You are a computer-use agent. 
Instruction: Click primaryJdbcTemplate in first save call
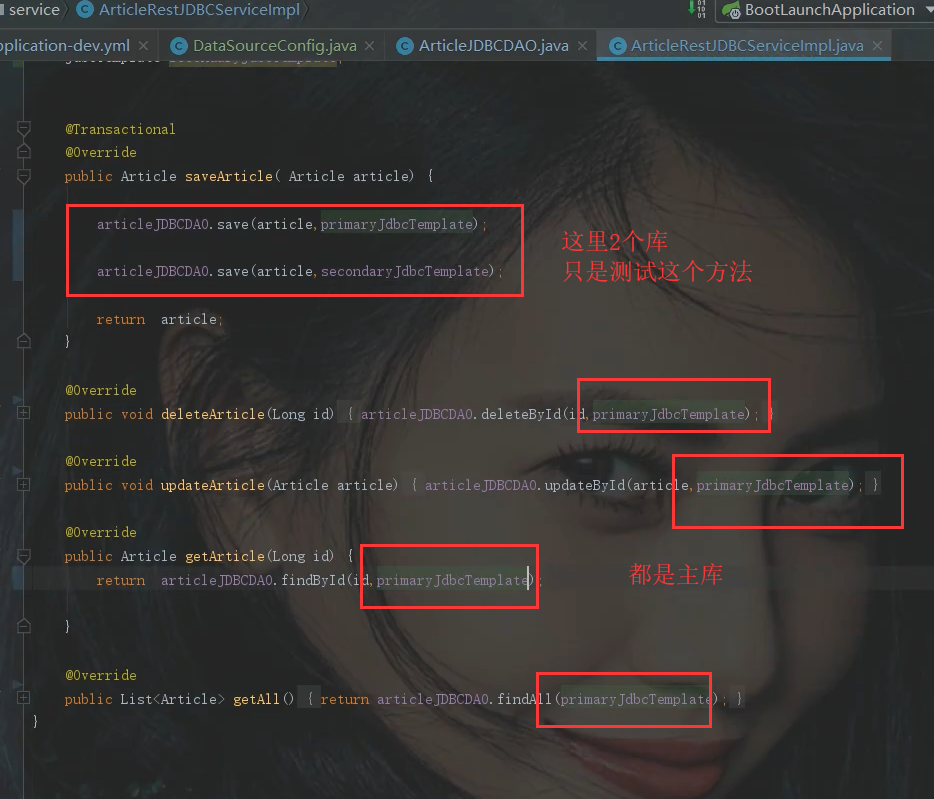click(397, 225)
